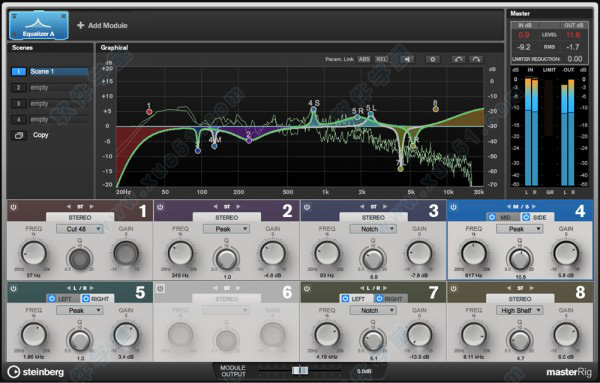600x383 pixels.
Task: Open band 5 Peak type dropdown
Action: point(80,310)
